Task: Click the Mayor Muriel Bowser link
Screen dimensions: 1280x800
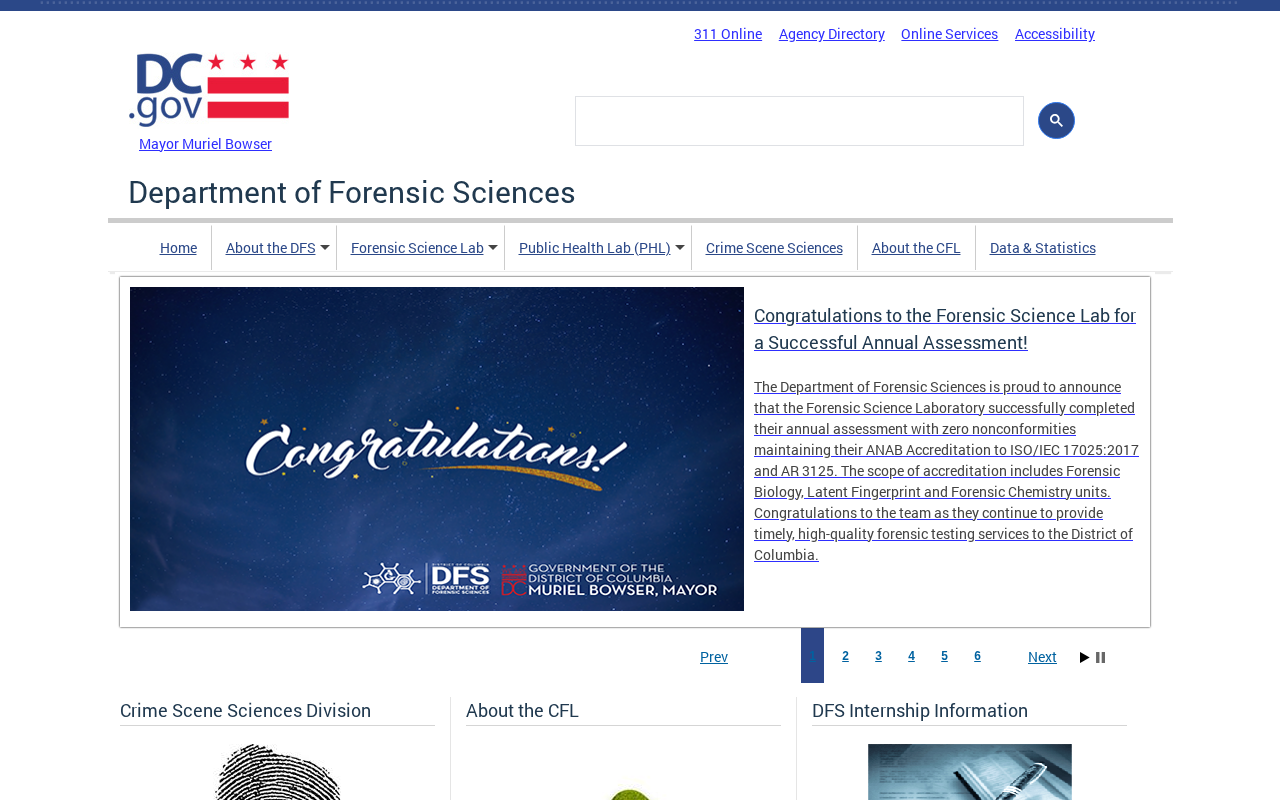Action: 205,144
